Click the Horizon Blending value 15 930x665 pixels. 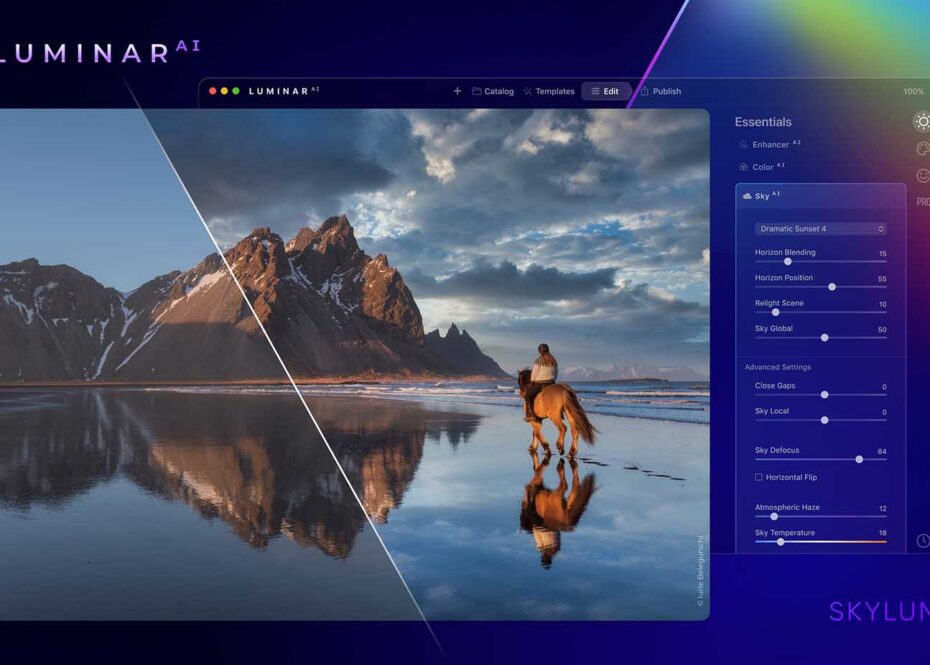[x=883, y=253]
